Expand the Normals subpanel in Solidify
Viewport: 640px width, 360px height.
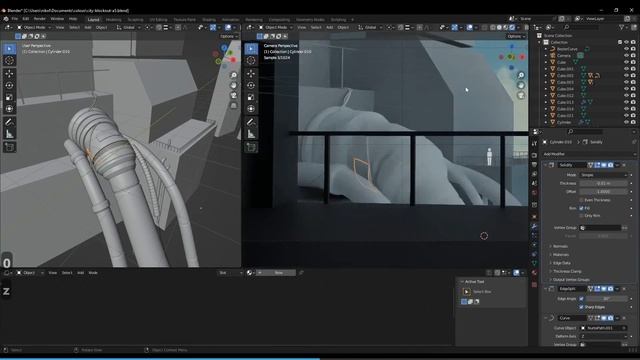click(560, 246)
